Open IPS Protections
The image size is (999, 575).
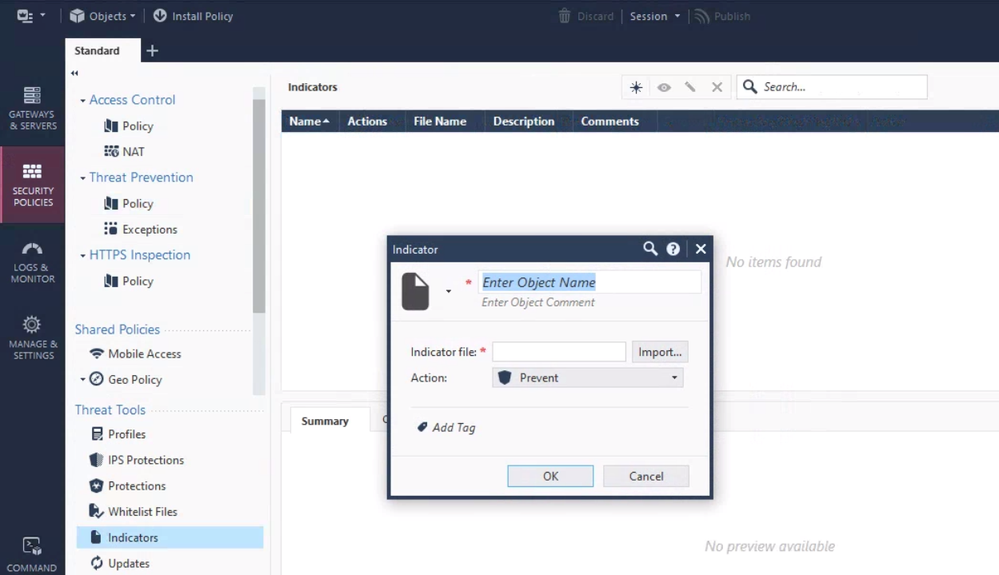coord(137,460)
